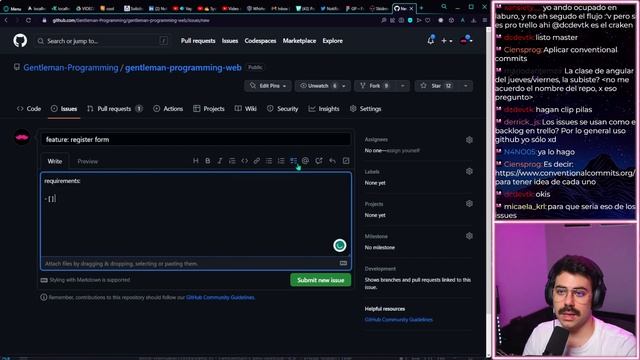
Task: Open GitHub Community Guidelines link below editor
Action: tap(220, 298)
